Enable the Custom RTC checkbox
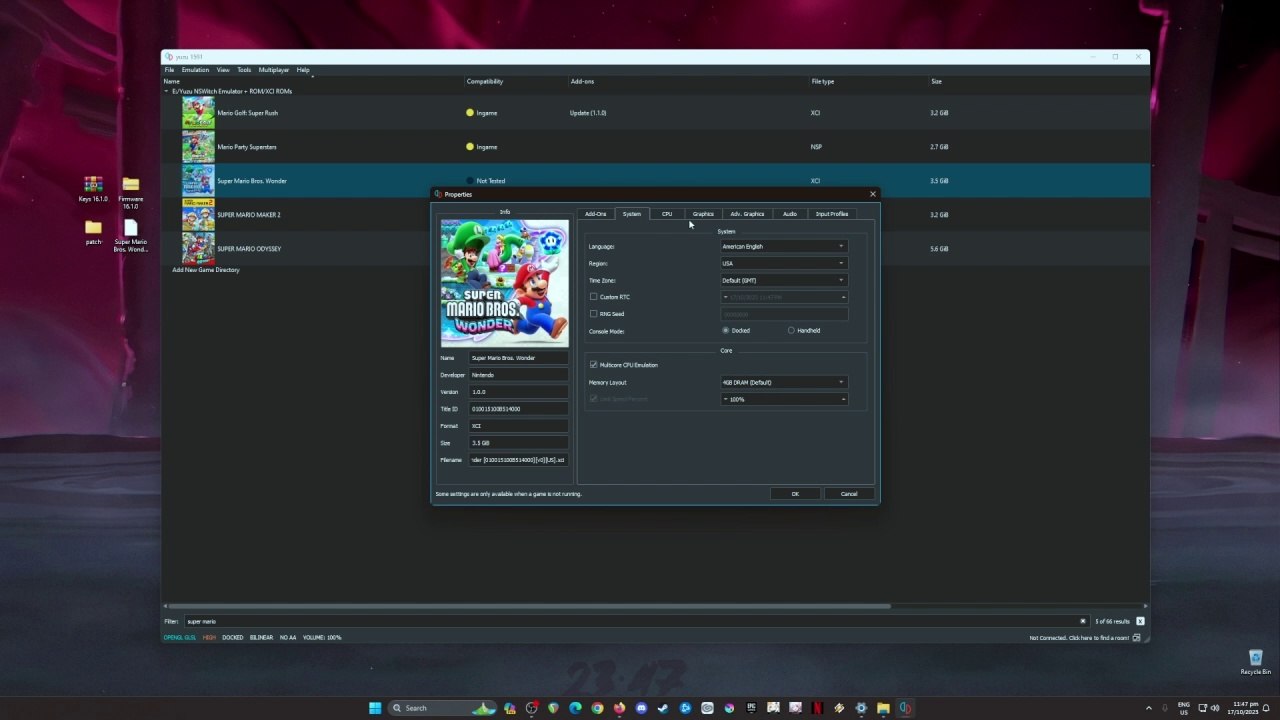The image size is (1280, 720). 593,297
